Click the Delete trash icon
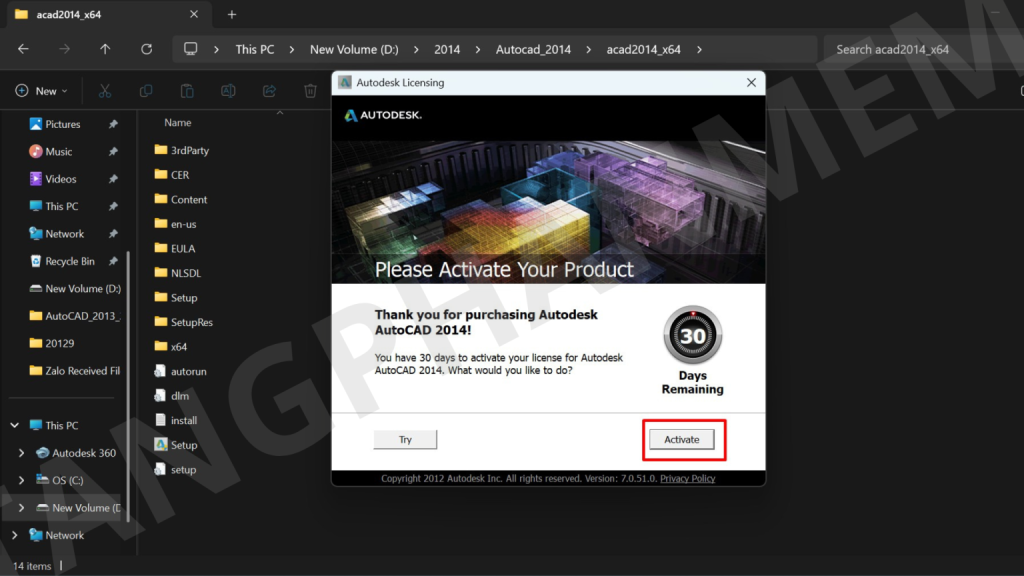The width and height of the screenshot is (1024, 576). point(310,91)
